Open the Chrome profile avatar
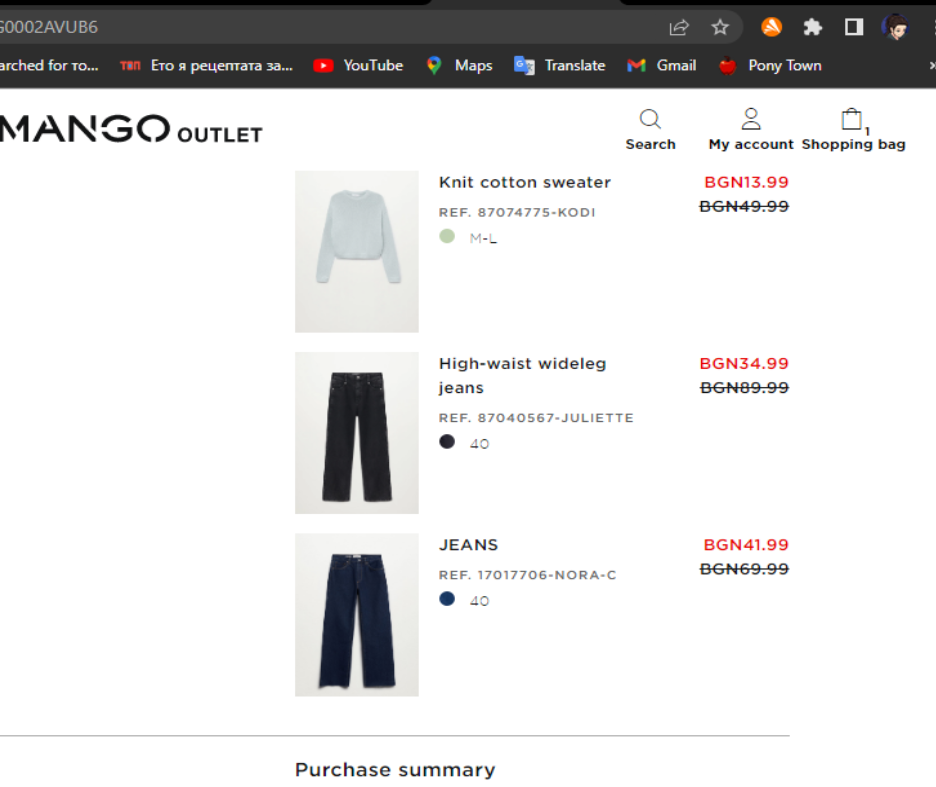Screen dimensions: 936x787 pos(895,27)
